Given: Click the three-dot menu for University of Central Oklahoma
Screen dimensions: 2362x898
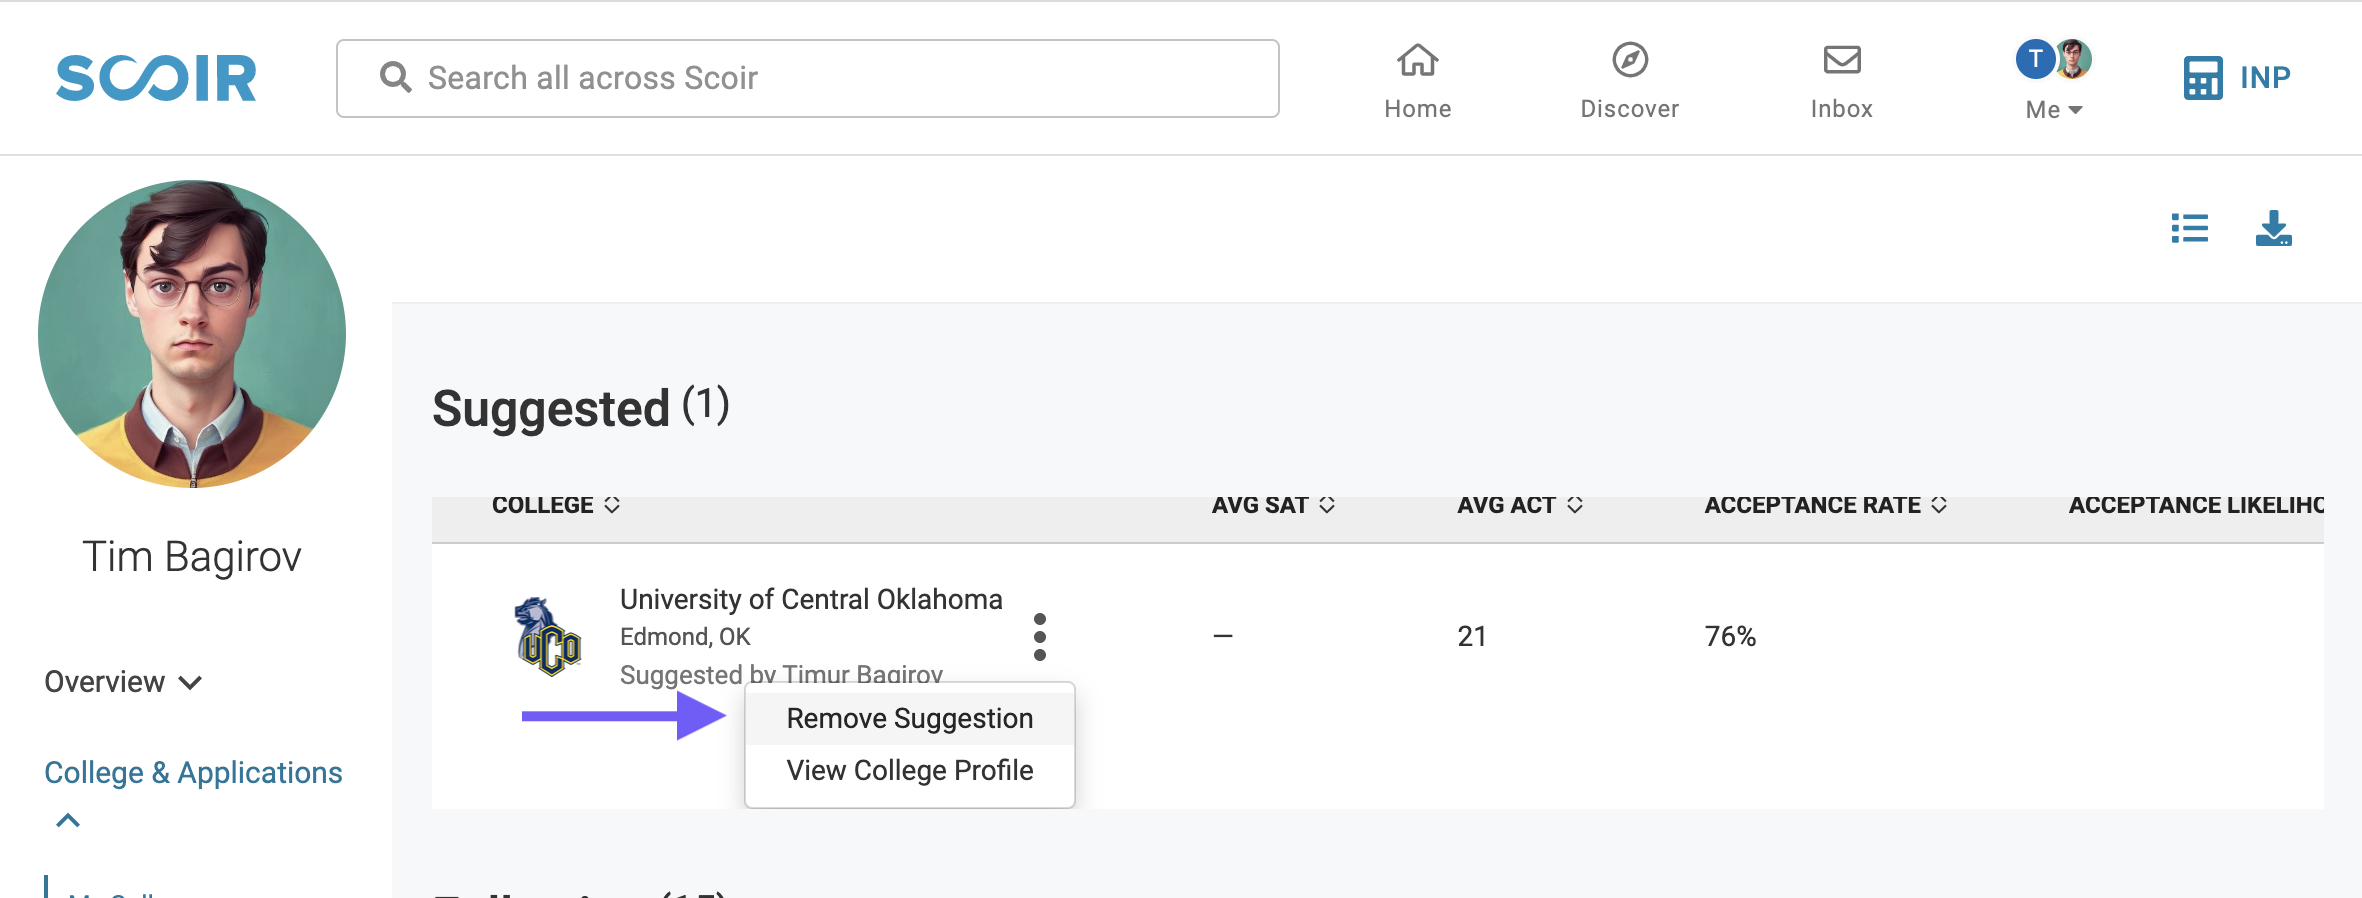Looking at the screenshot, I should [x=1040, y=637].
